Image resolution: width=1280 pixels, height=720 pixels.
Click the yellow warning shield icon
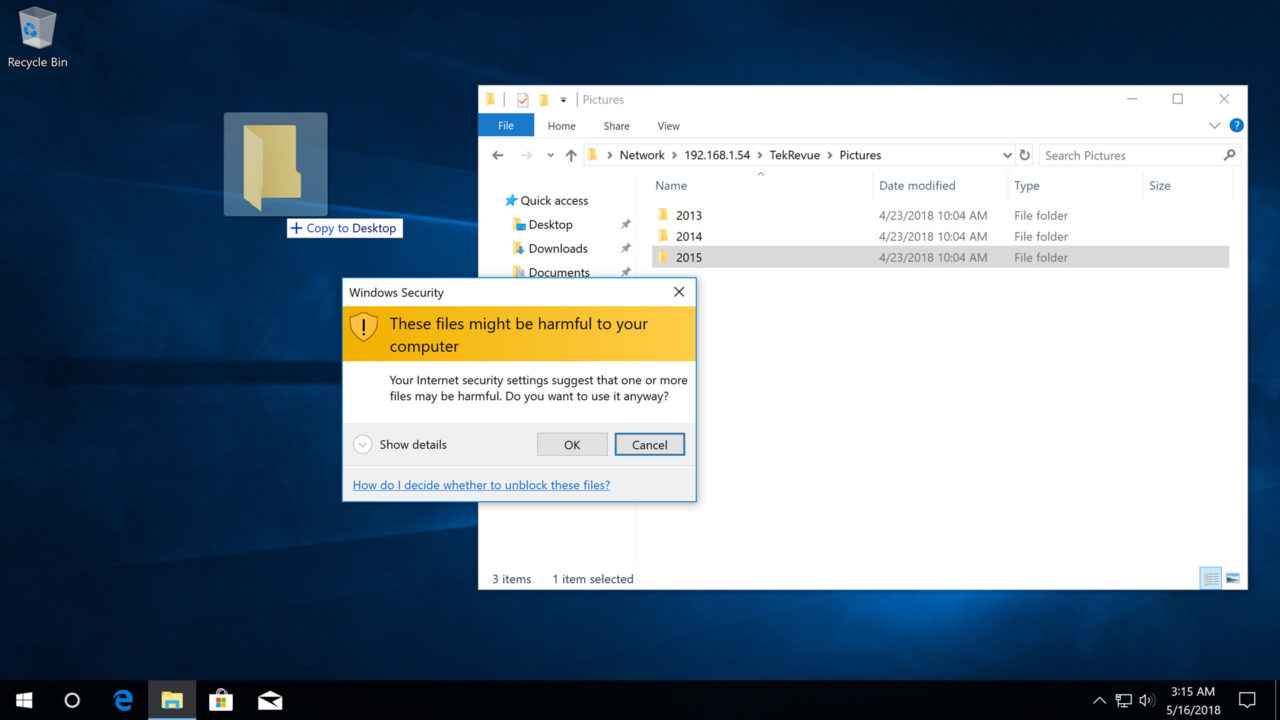(x=364, y=326)
